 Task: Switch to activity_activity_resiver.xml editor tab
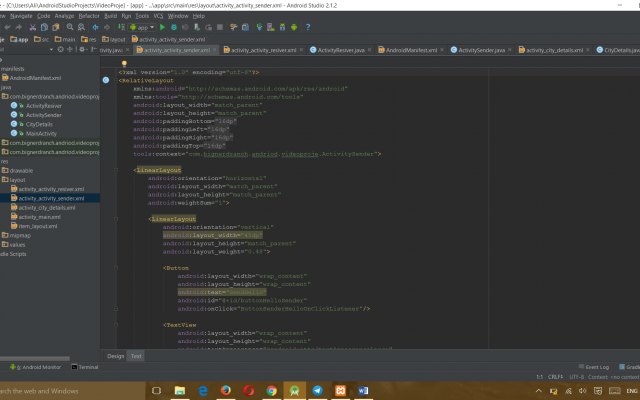263,50
